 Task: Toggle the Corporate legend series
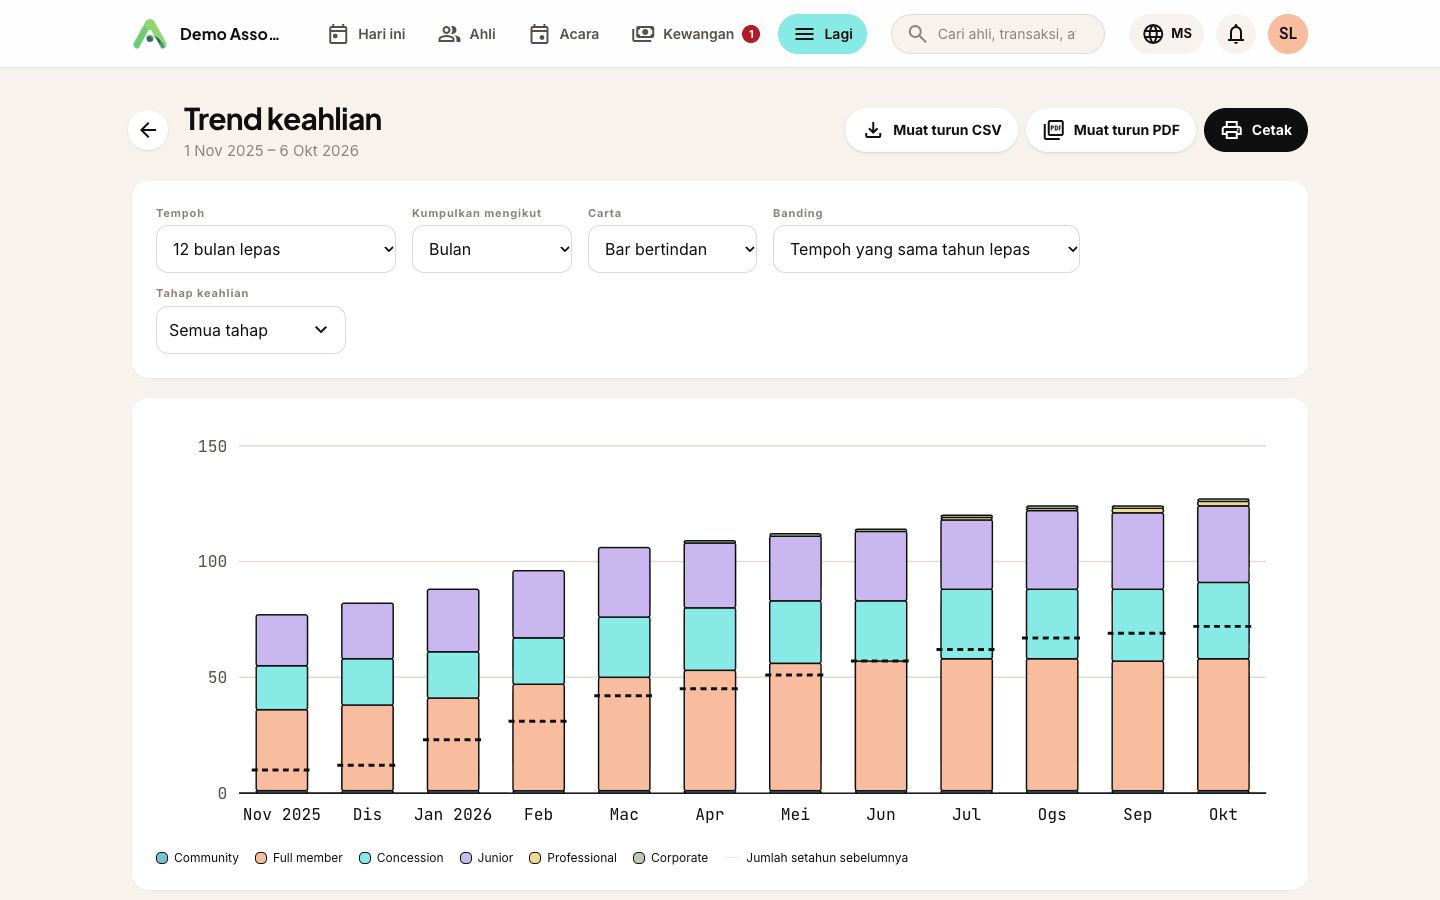670,858
